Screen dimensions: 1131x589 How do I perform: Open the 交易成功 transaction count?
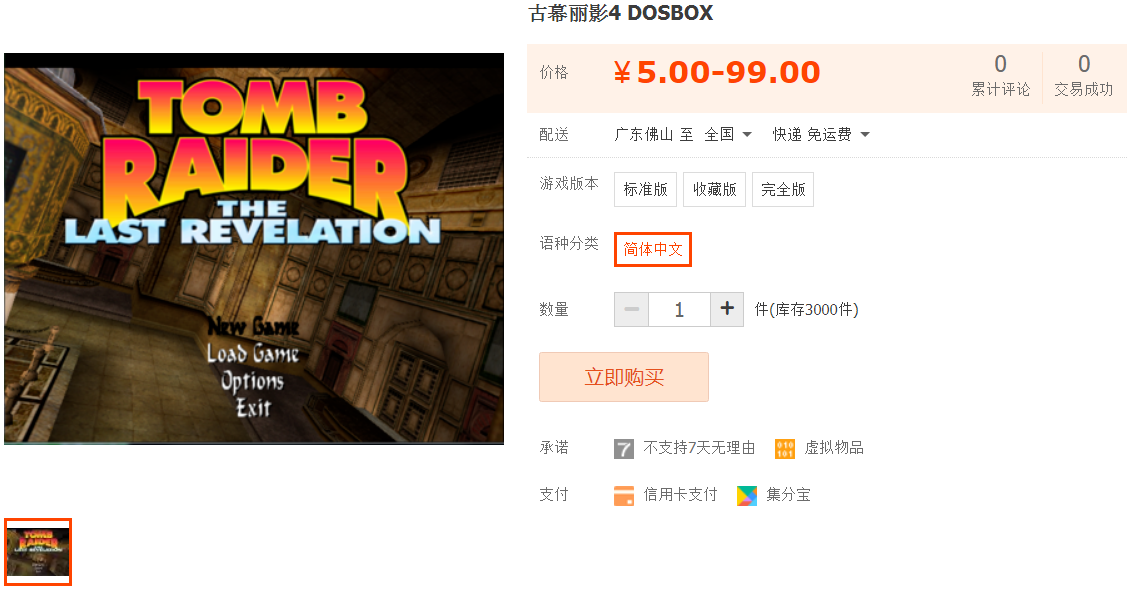pyautogui.click(x=1083, y=76)
